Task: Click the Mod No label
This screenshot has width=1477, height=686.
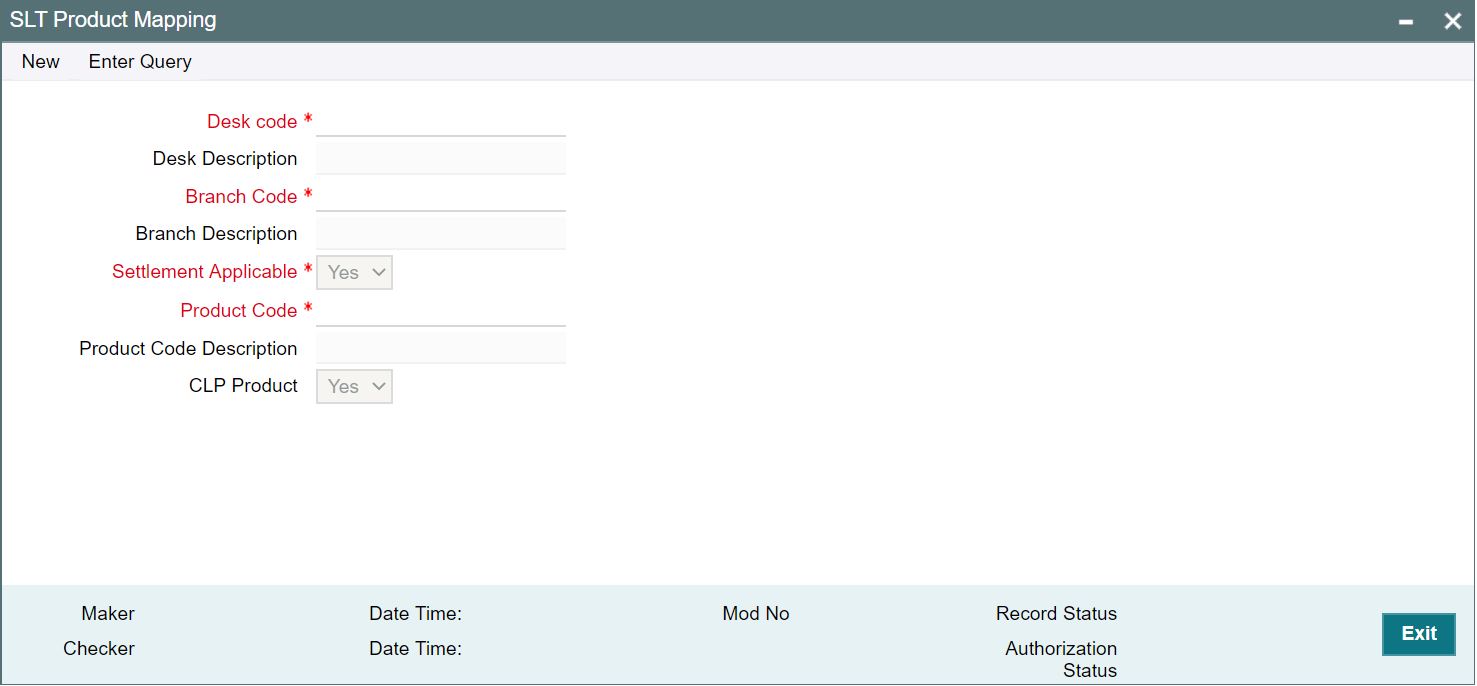Action: tap(756, 614)
